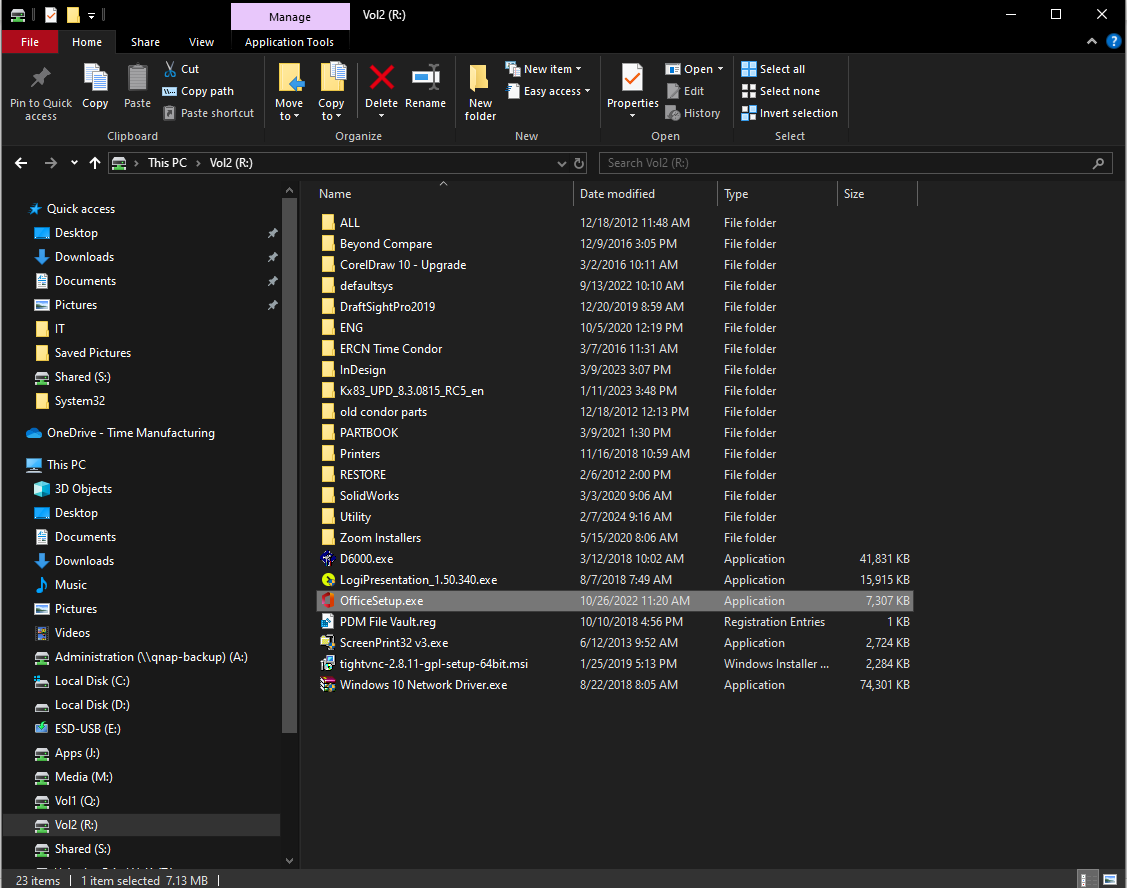Click Copy path in Clipboard group
This screenshot has height=888, width=1127.
(x=198, y=91)
